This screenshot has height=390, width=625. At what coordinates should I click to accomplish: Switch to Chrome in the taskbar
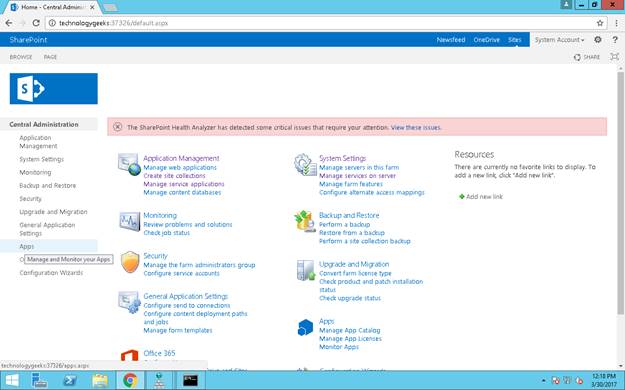(130, 380)
